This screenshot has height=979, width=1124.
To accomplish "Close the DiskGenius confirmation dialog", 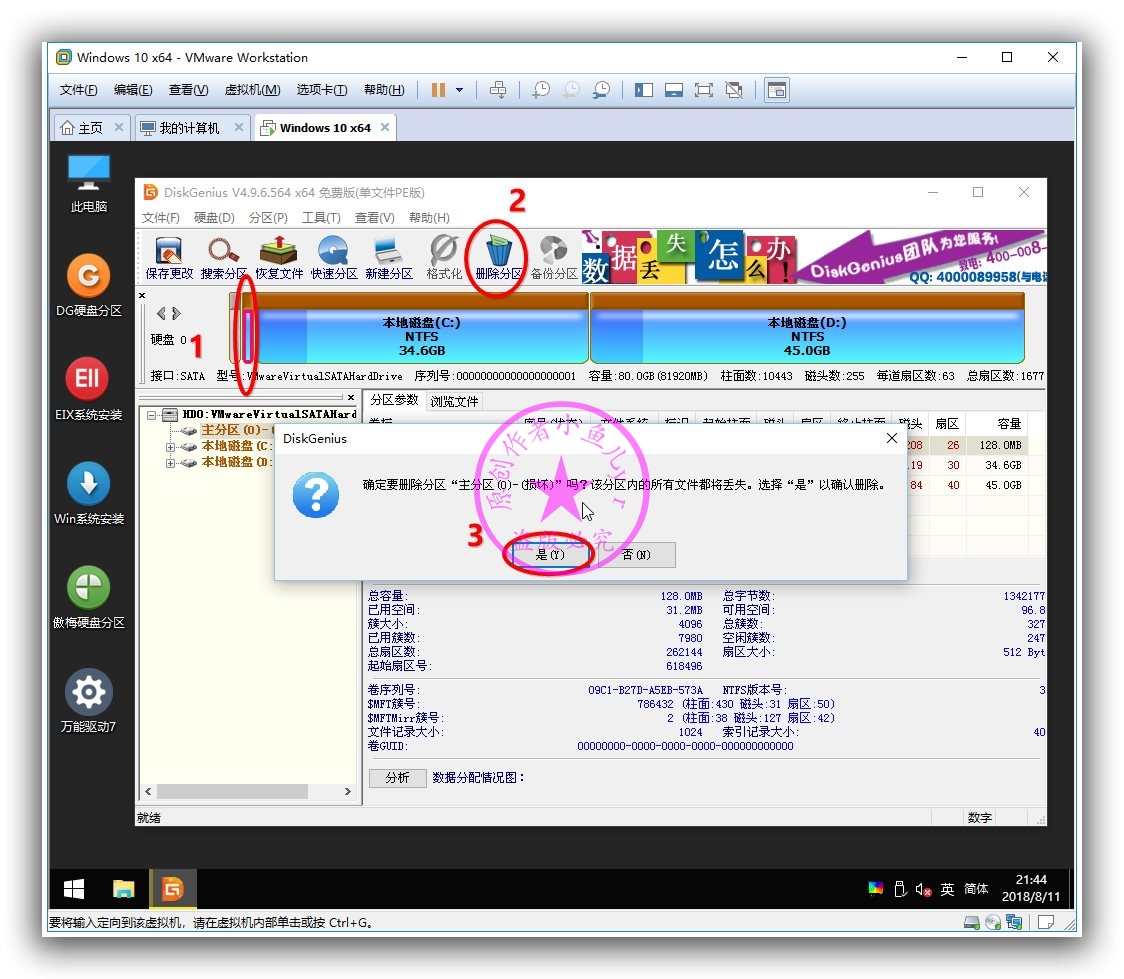I will (892, 438).
